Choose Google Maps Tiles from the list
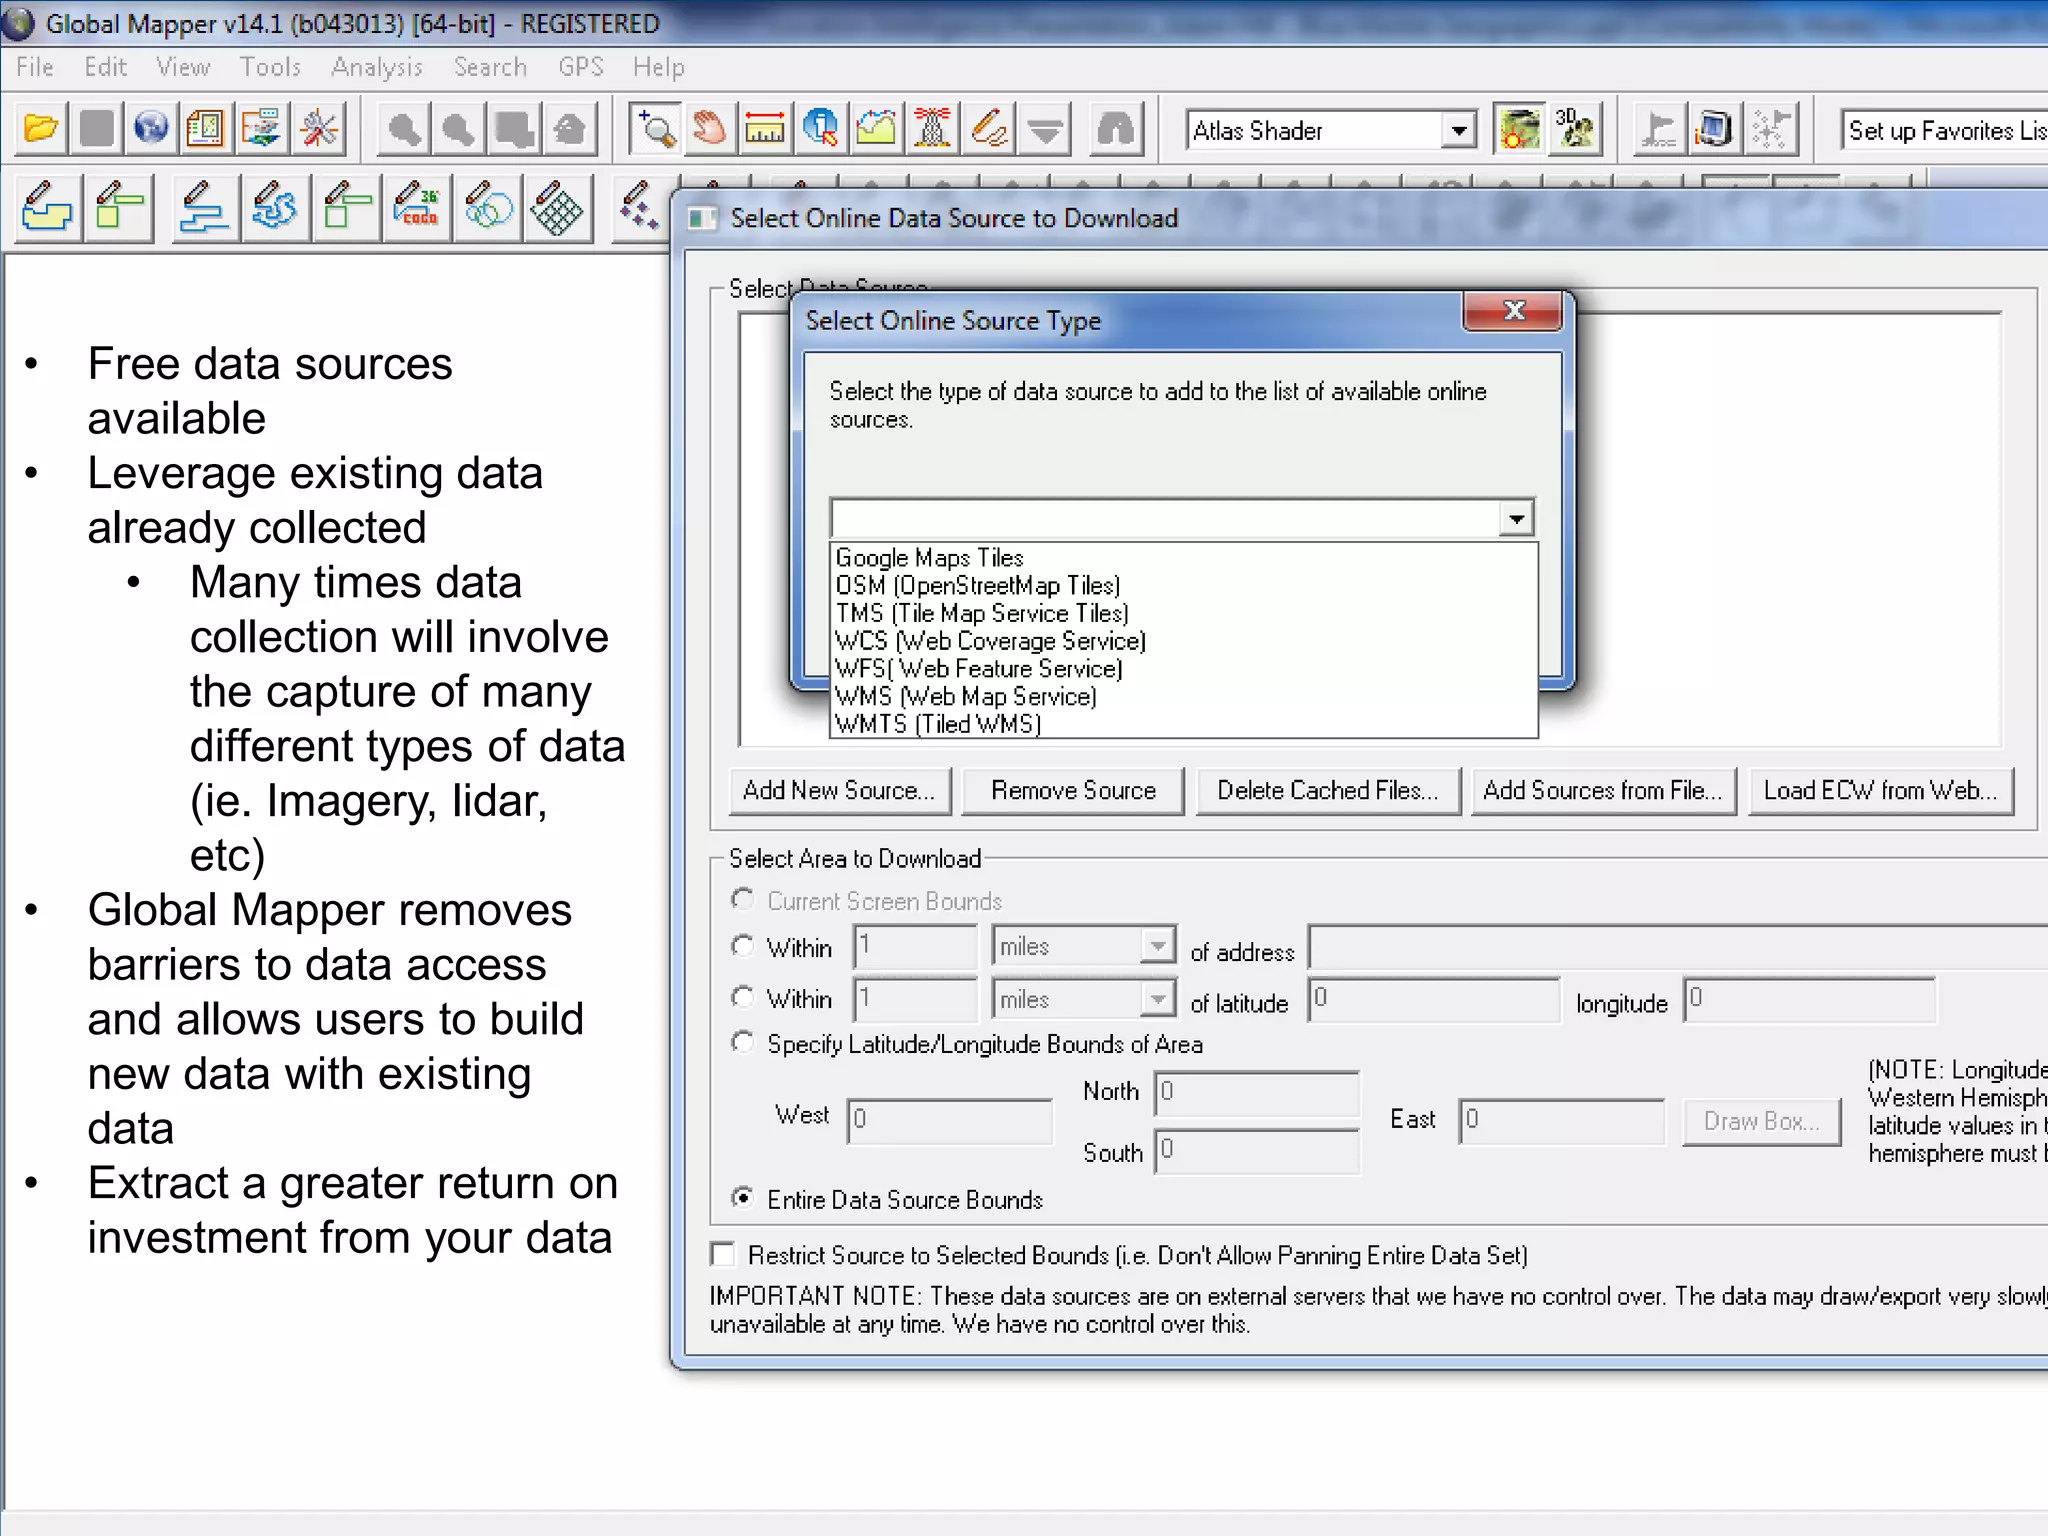This screenshot has height=1536, width=2048. 1183,558
